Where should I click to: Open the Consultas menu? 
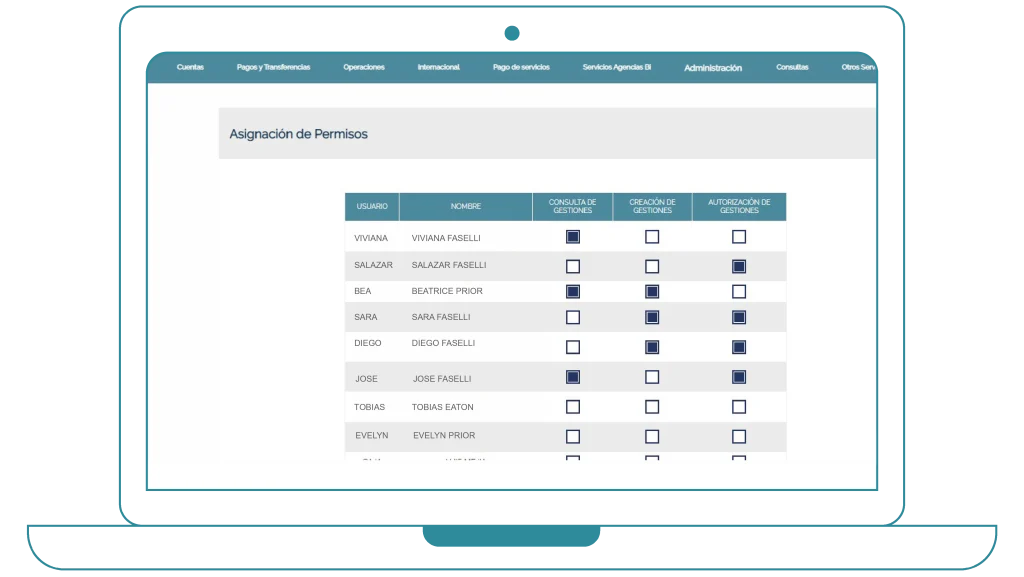click(x=792, y=68)
